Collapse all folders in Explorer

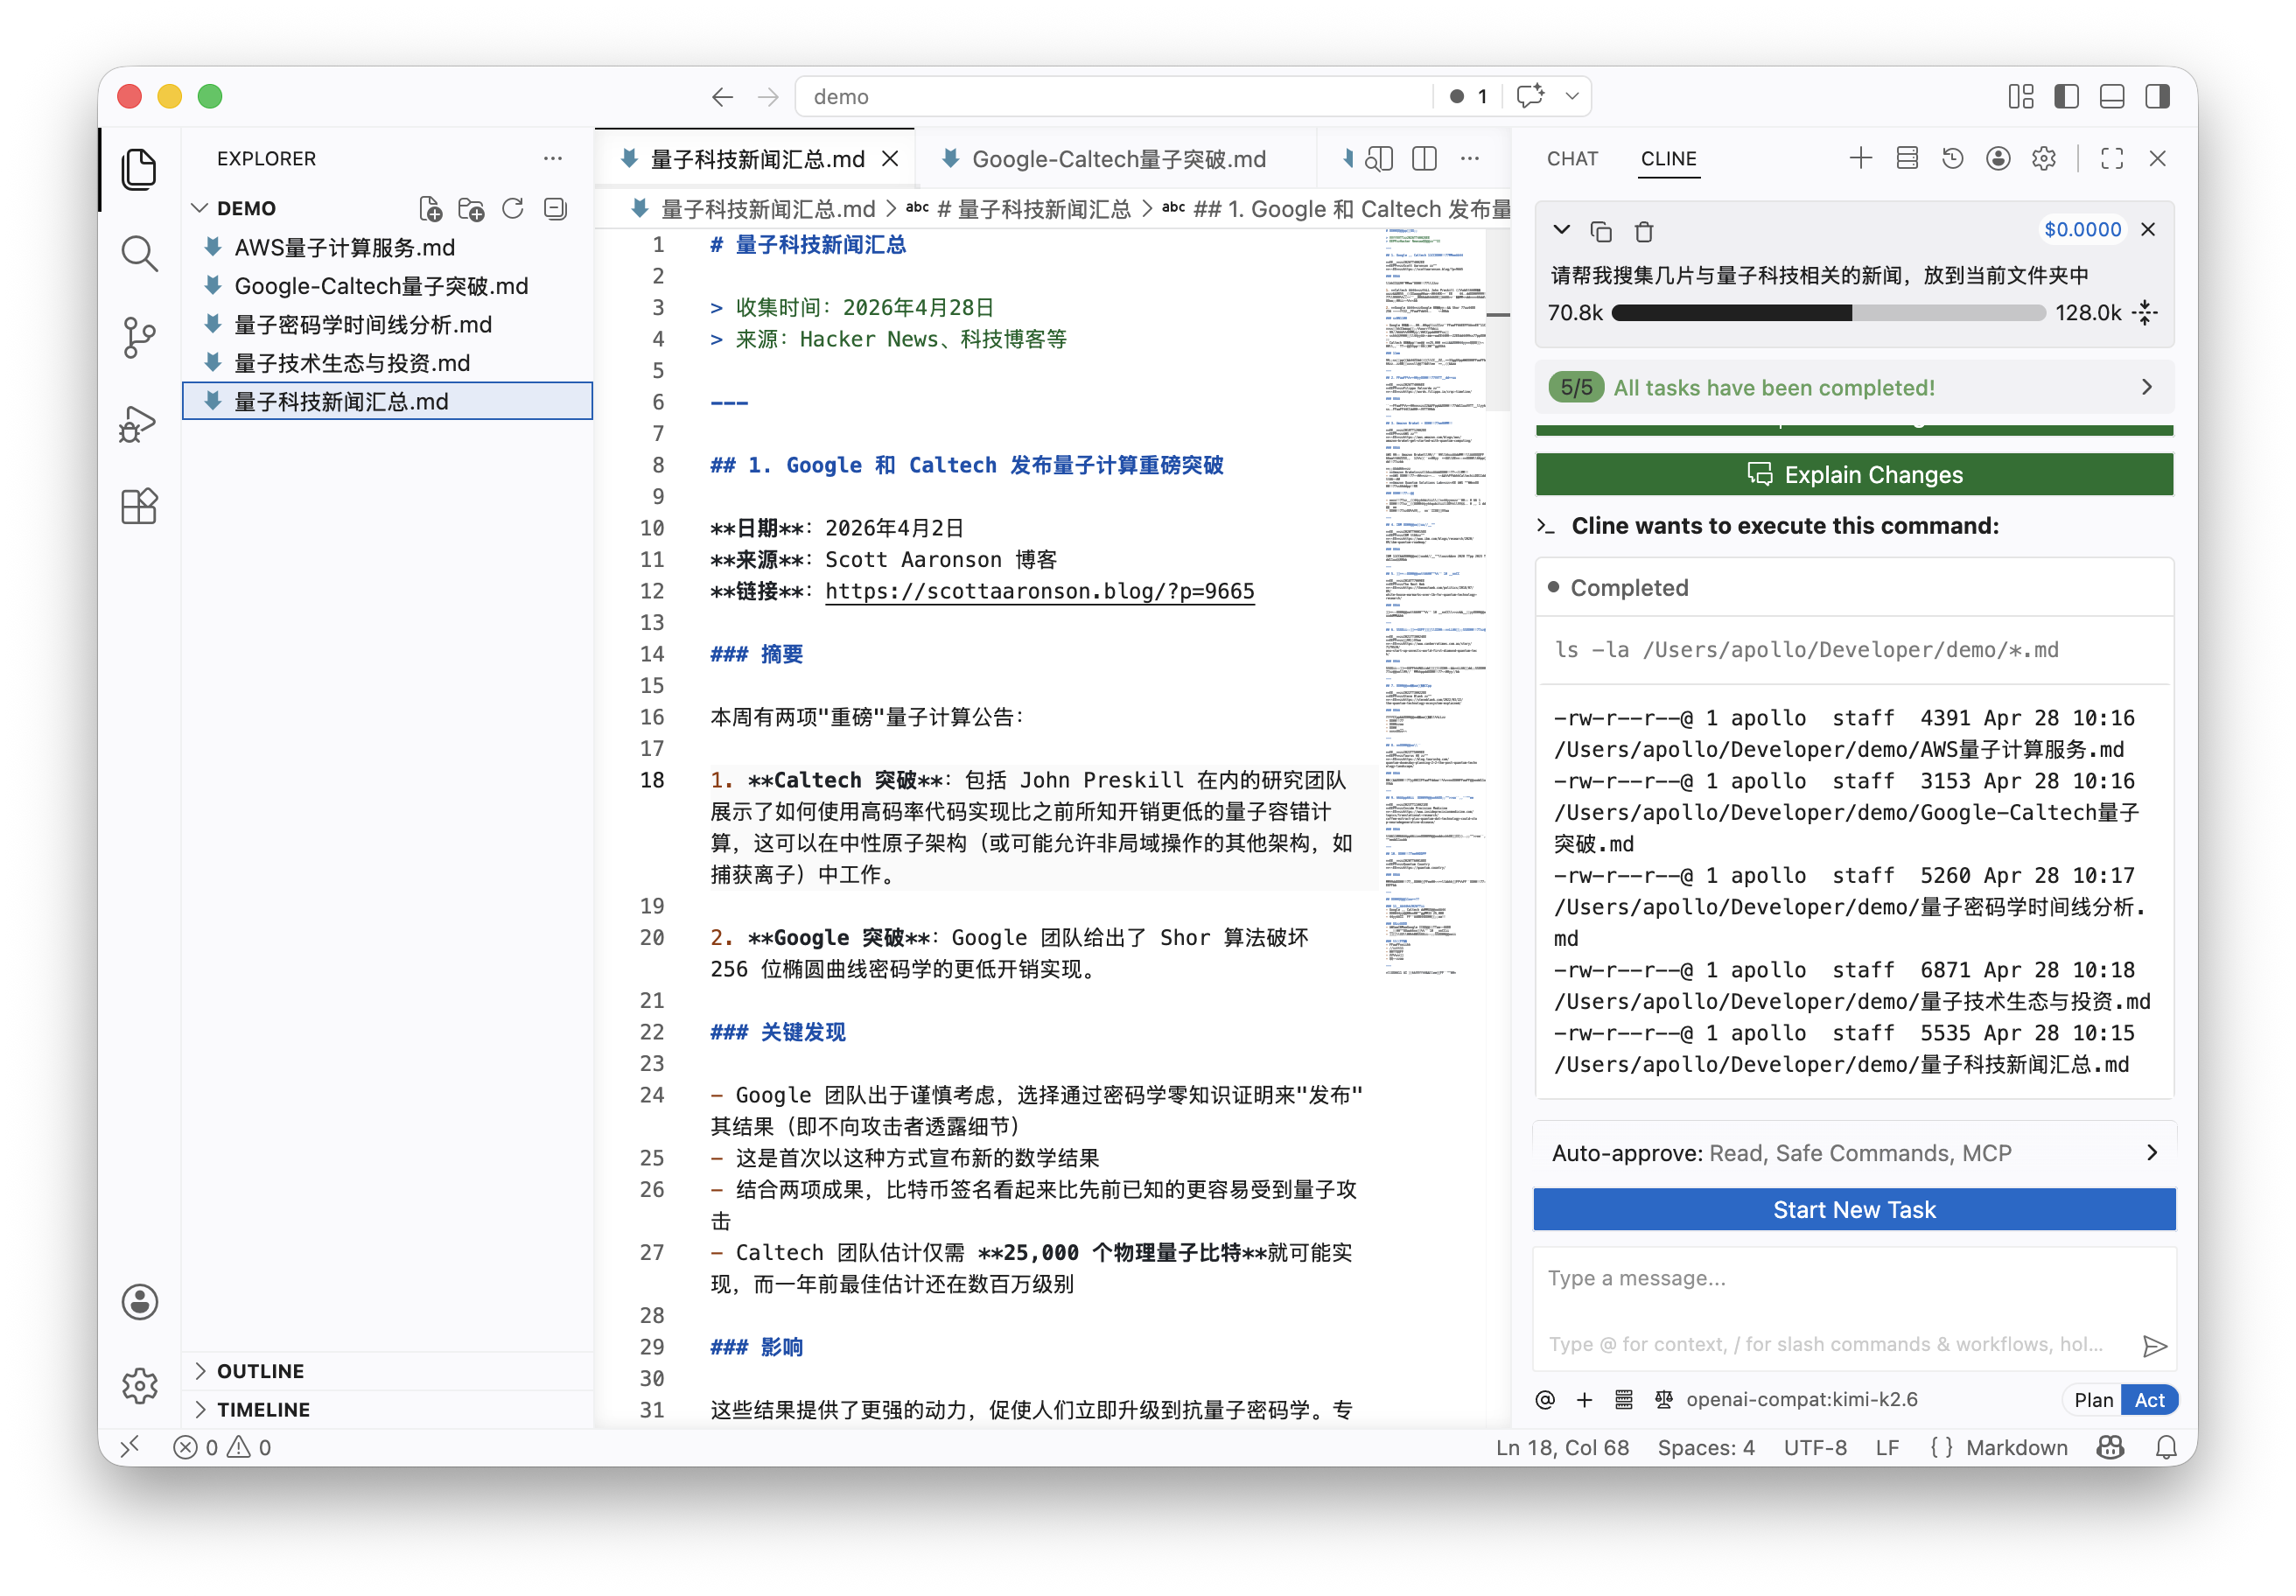(554, 208)
